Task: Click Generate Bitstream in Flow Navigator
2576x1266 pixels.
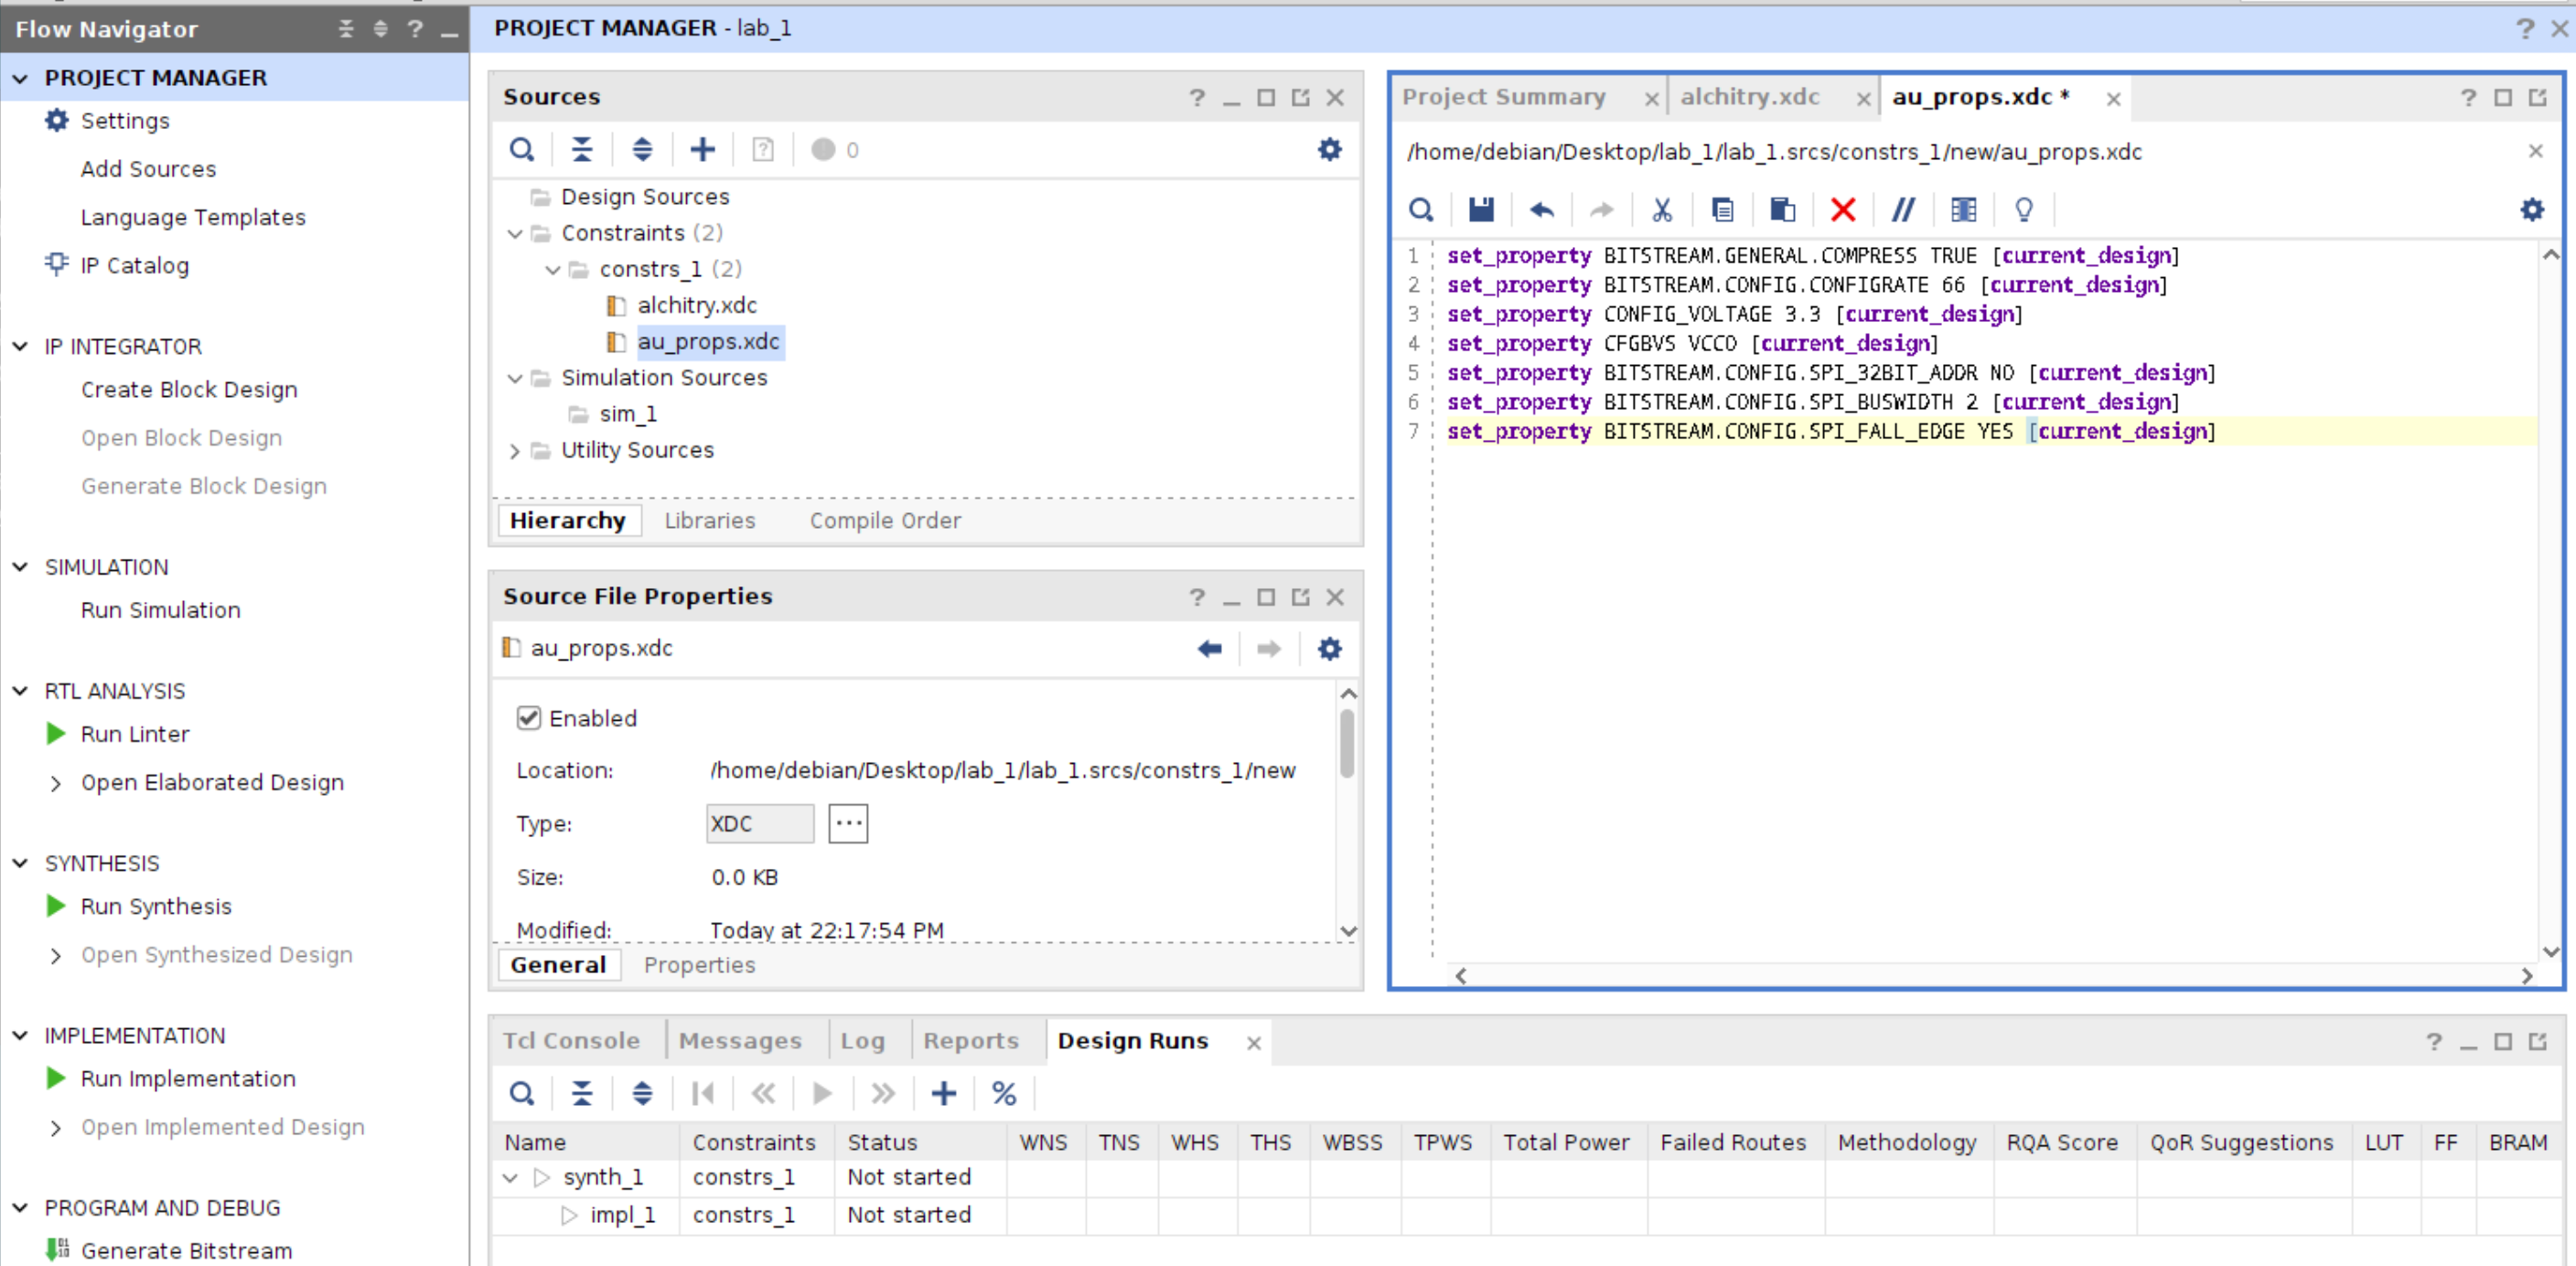Action: click(186, 1250)
